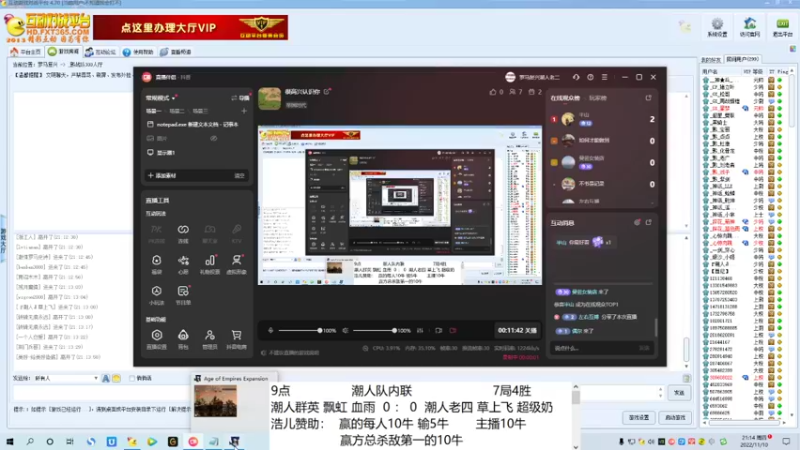Click the headset support icon in title bar

tap(576, 77)
